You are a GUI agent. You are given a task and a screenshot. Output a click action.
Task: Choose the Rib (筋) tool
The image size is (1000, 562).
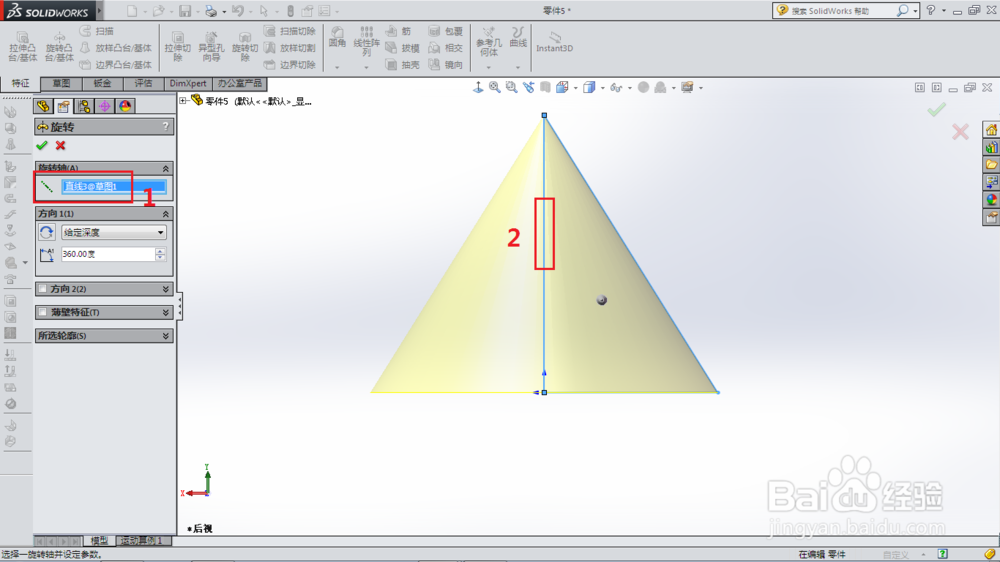point(399,31)
